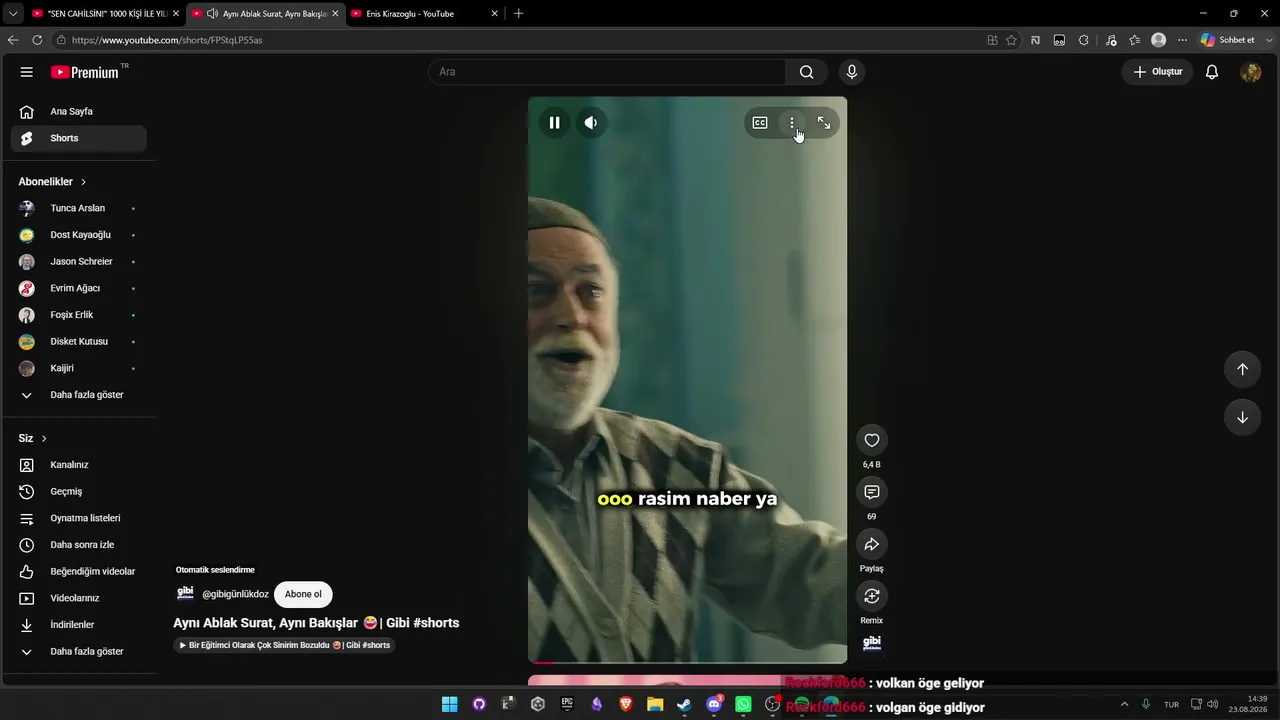Open the Disket Kutusu channel
The width and height of the screenshot is (1280, 720).
[79, 342]
